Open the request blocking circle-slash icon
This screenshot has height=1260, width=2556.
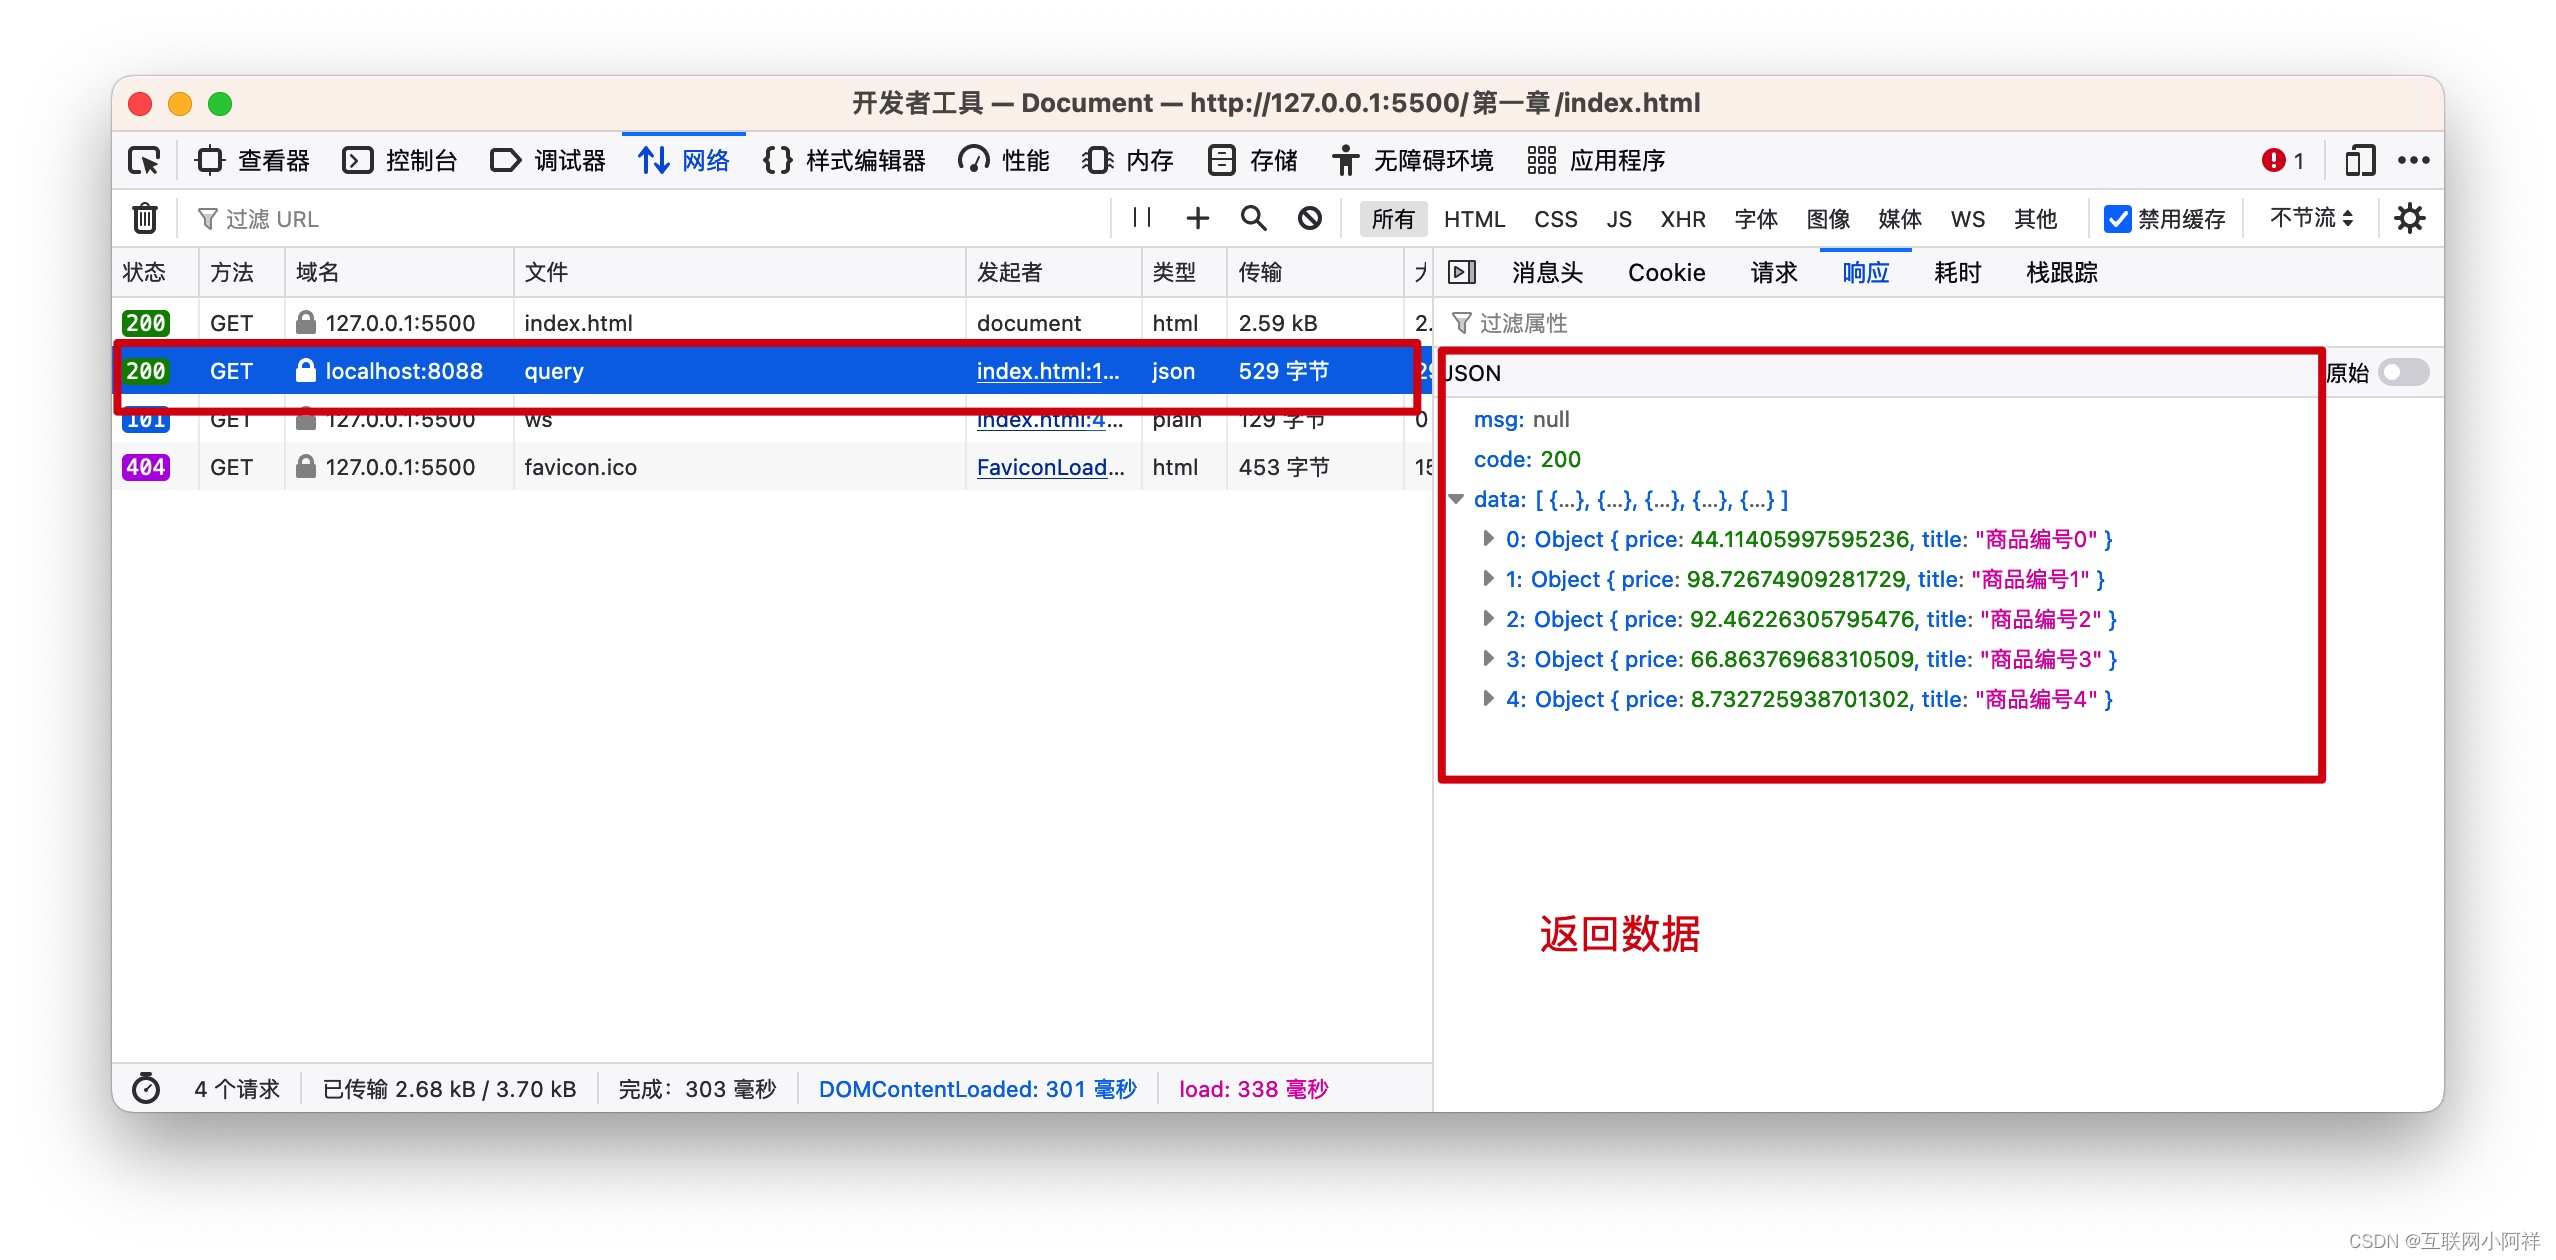[1309, 218]
